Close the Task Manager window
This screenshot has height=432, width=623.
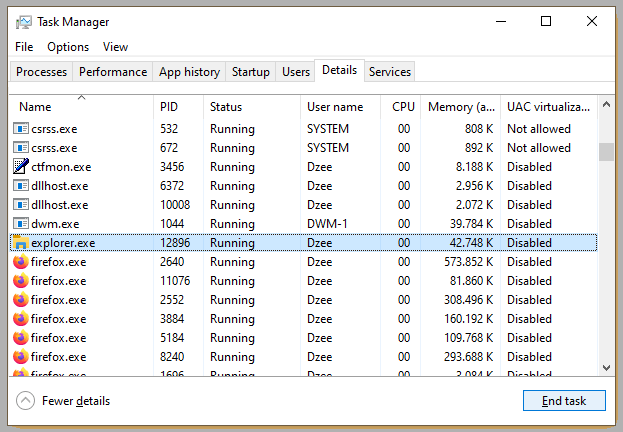tap(592, 21)
